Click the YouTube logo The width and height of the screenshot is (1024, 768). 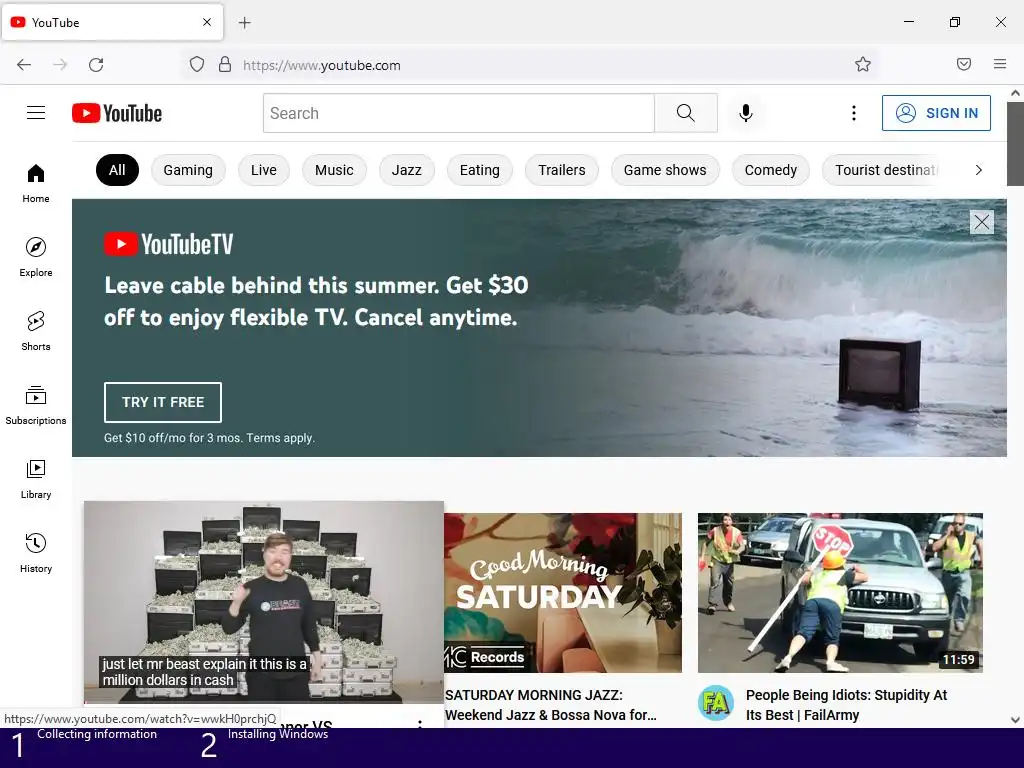click(117, 113)
